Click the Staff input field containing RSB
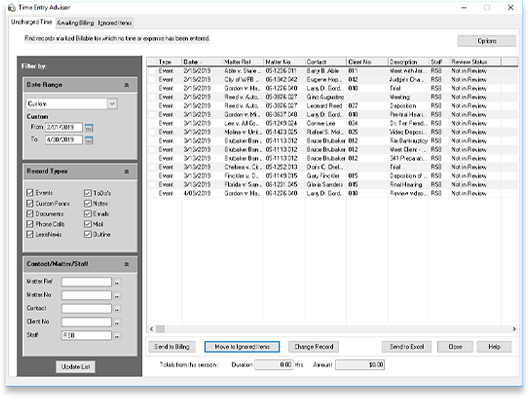 (86, 335)
